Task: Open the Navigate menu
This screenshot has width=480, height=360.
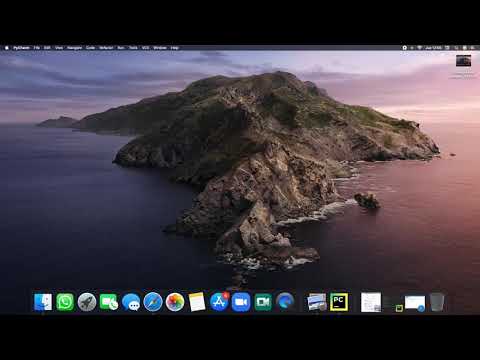Action: pos(74,48)
